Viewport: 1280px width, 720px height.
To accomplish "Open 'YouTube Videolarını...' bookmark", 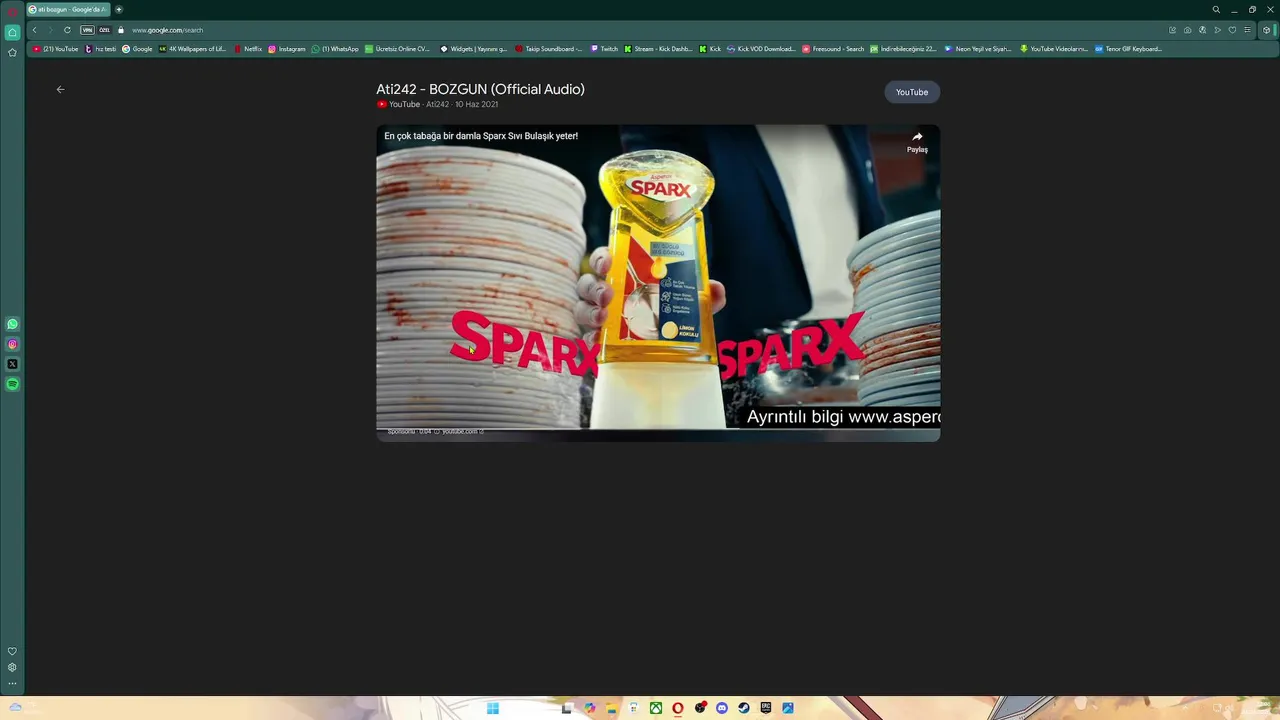I will click(x=1053, y=48).
